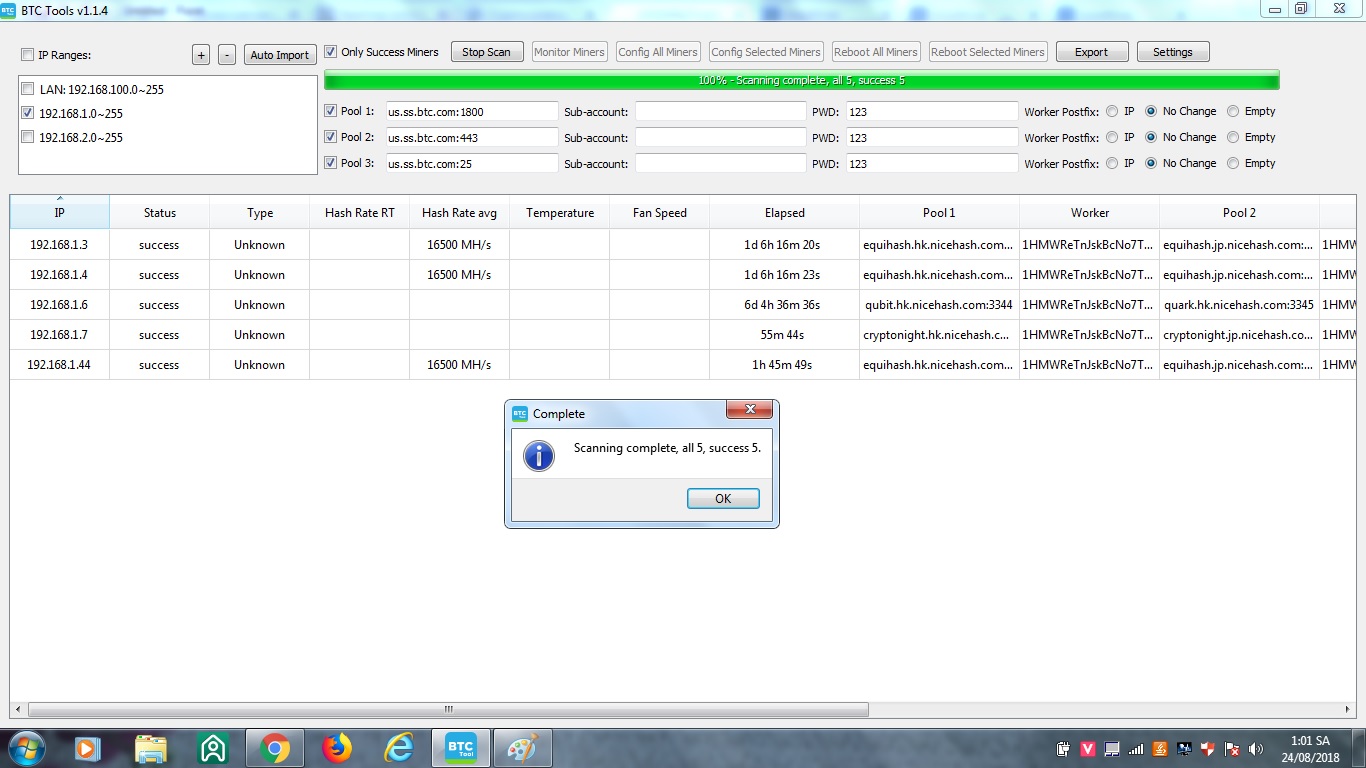
Task: Select Empty worker postfix for Pool 3
Action: click(x=1232, y=163)
